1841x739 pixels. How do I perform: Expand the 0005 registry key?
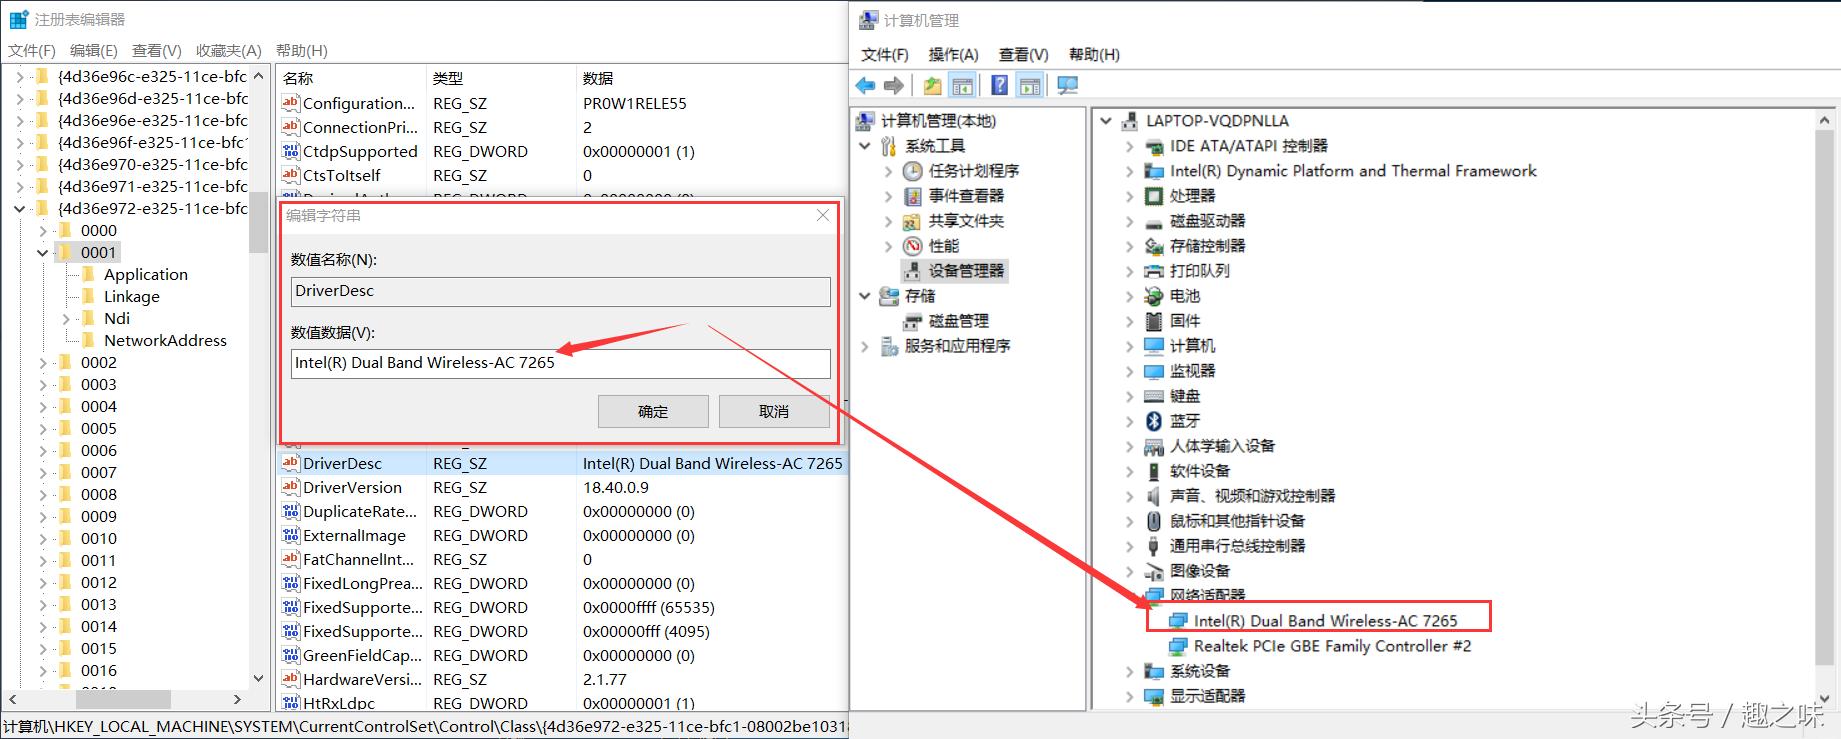(x=43, y=429)
